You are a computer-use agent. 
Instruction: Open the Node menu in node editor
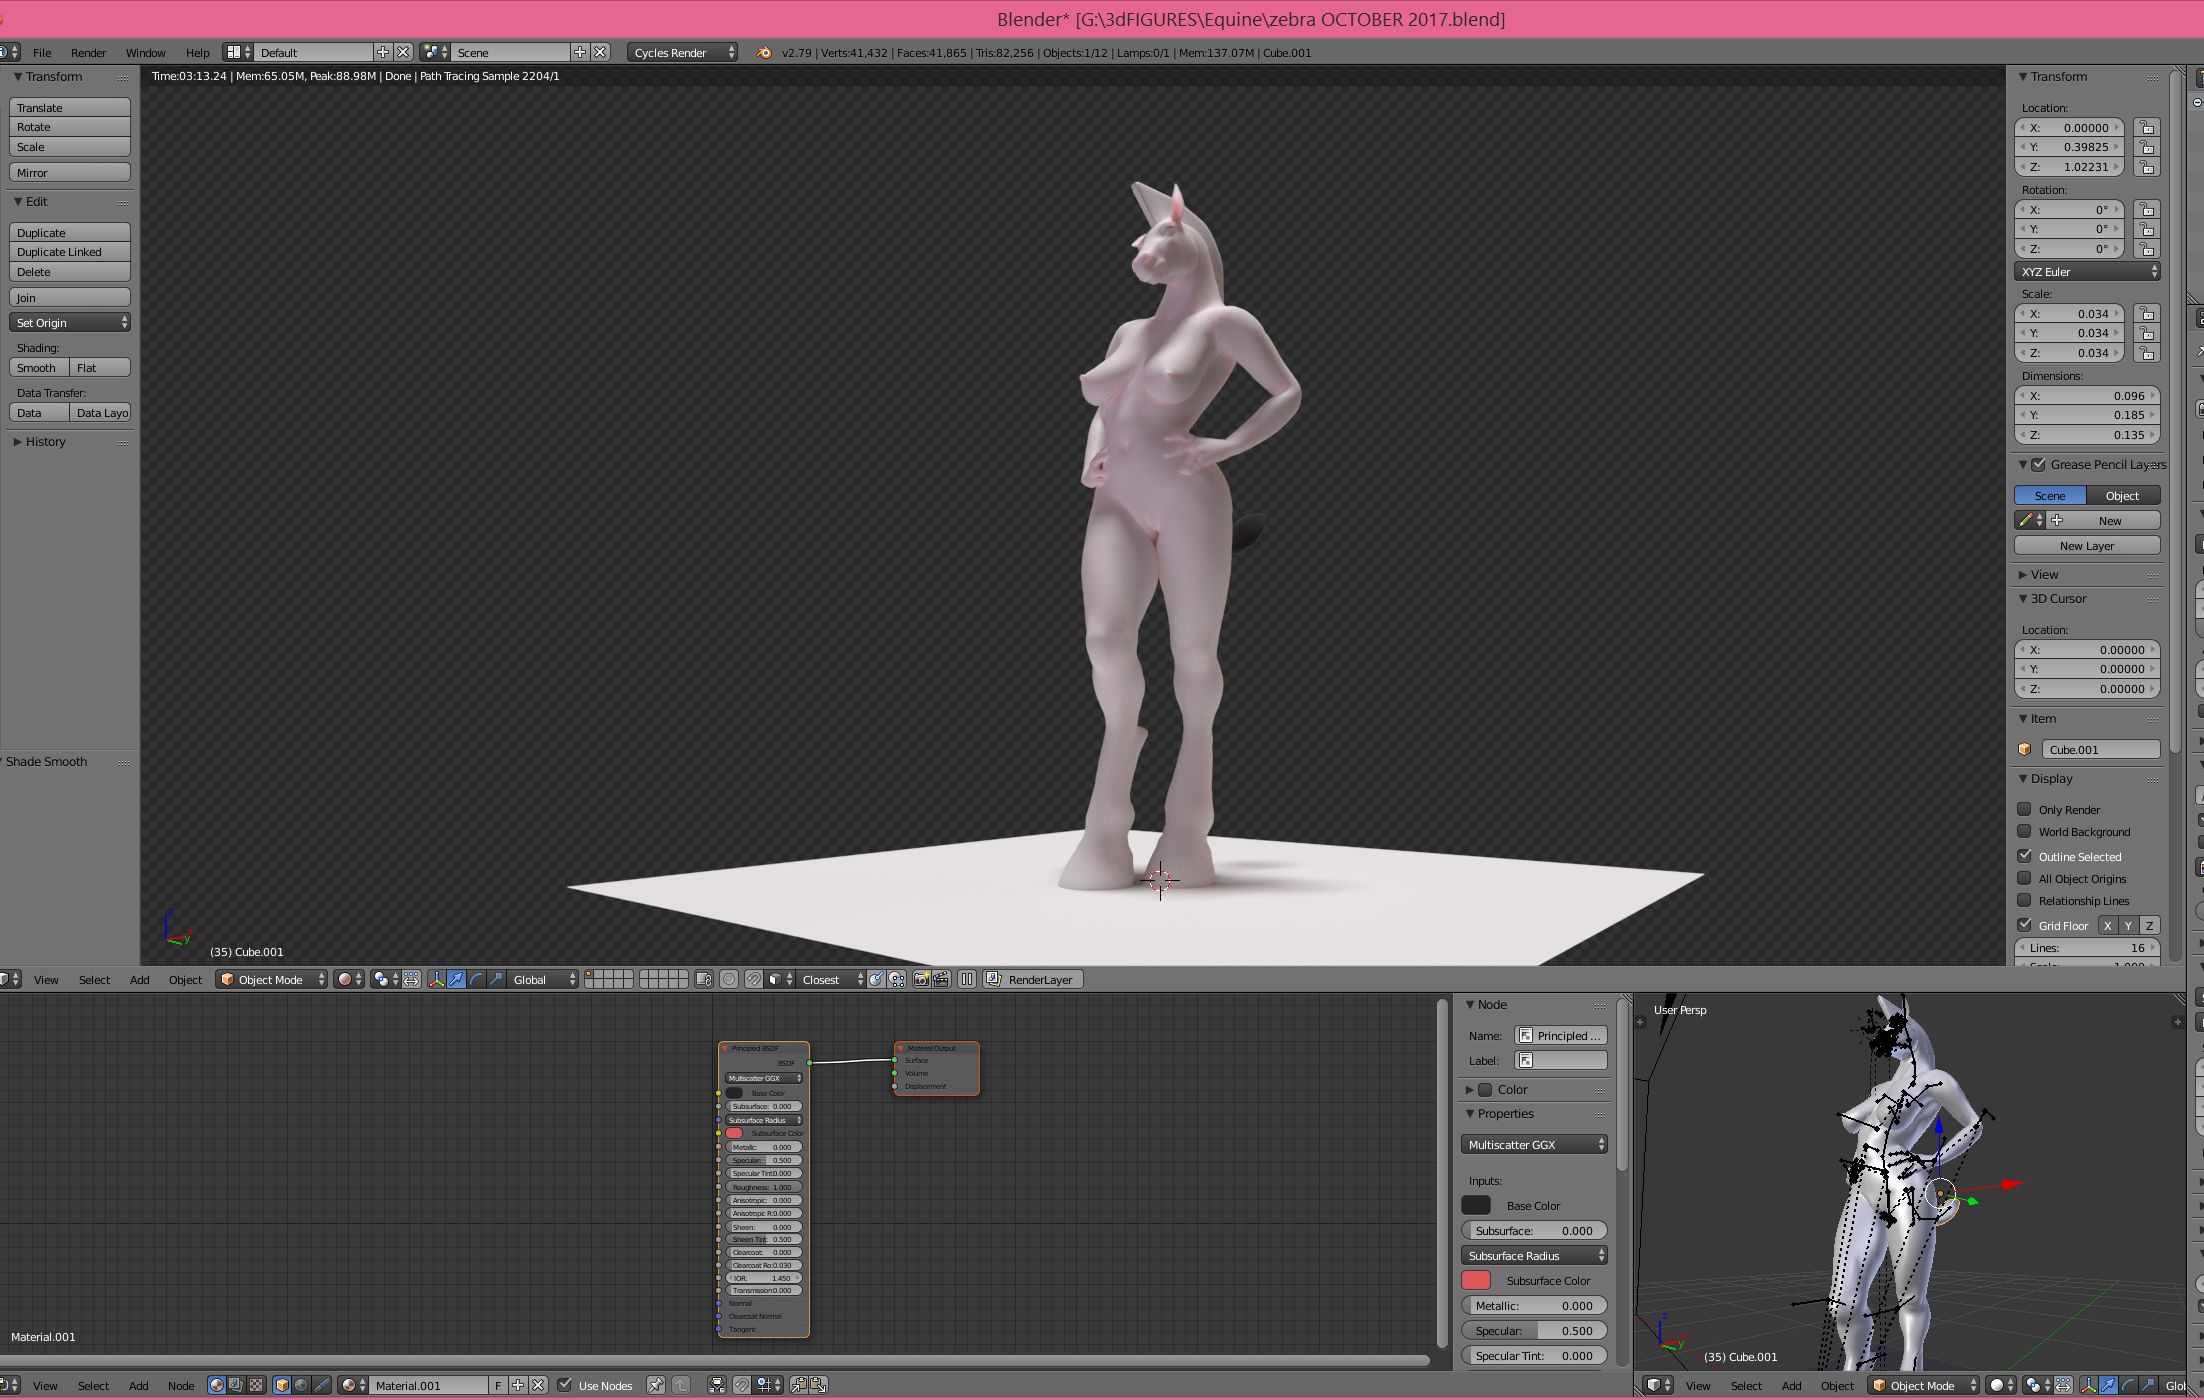[181, 1386]
